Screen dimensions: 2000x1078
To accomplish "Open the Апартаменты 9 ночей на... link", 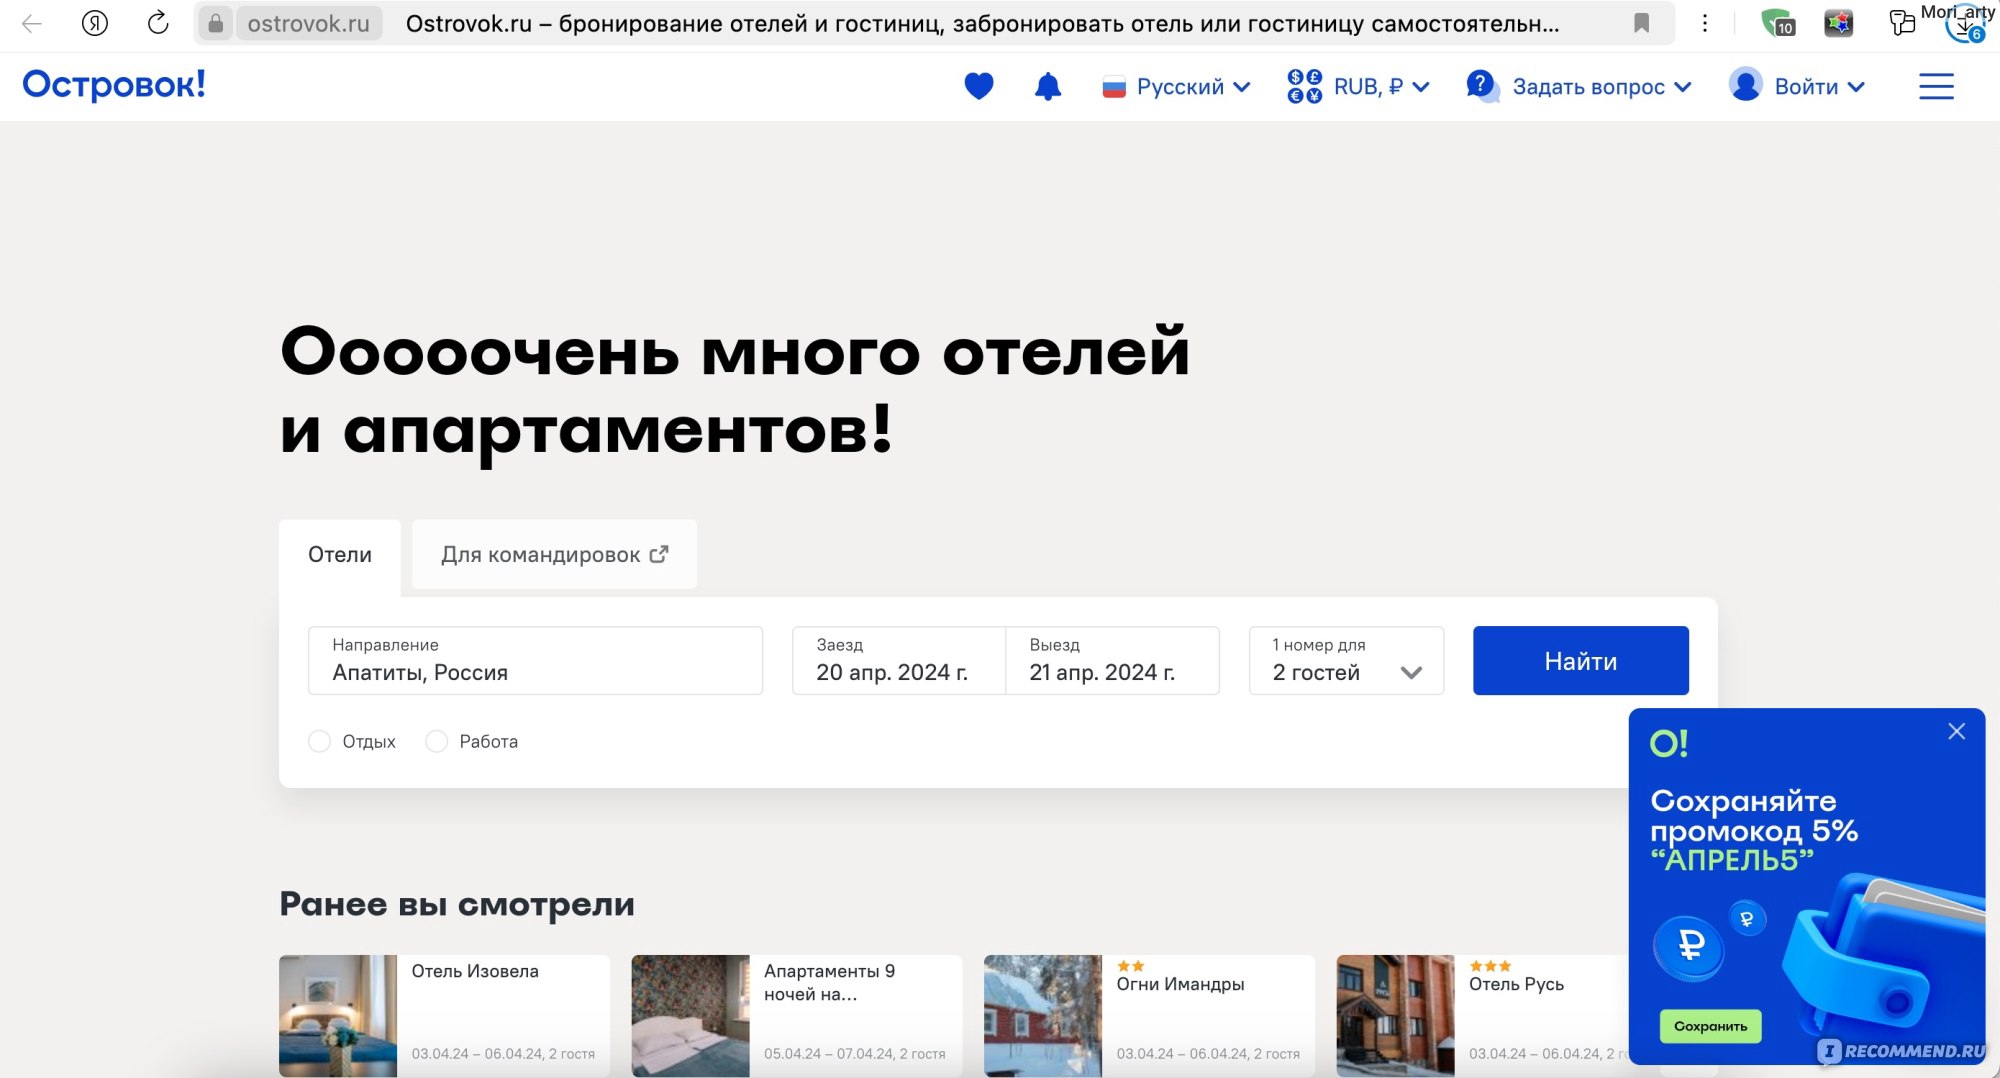I will [x=830, y=983].
